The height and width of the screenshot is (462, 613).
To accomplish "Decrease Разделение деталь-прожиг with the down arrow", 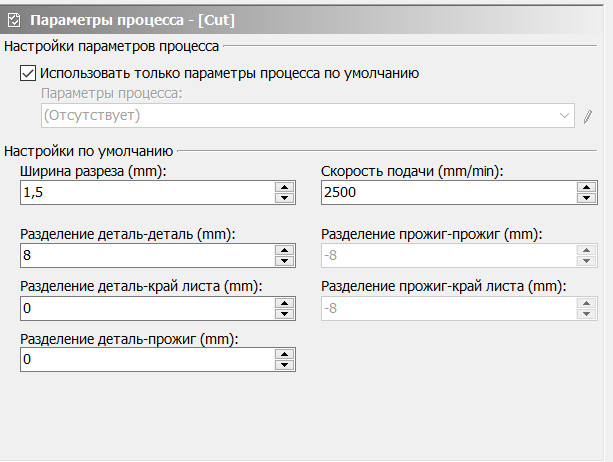I will pos(284,365).
